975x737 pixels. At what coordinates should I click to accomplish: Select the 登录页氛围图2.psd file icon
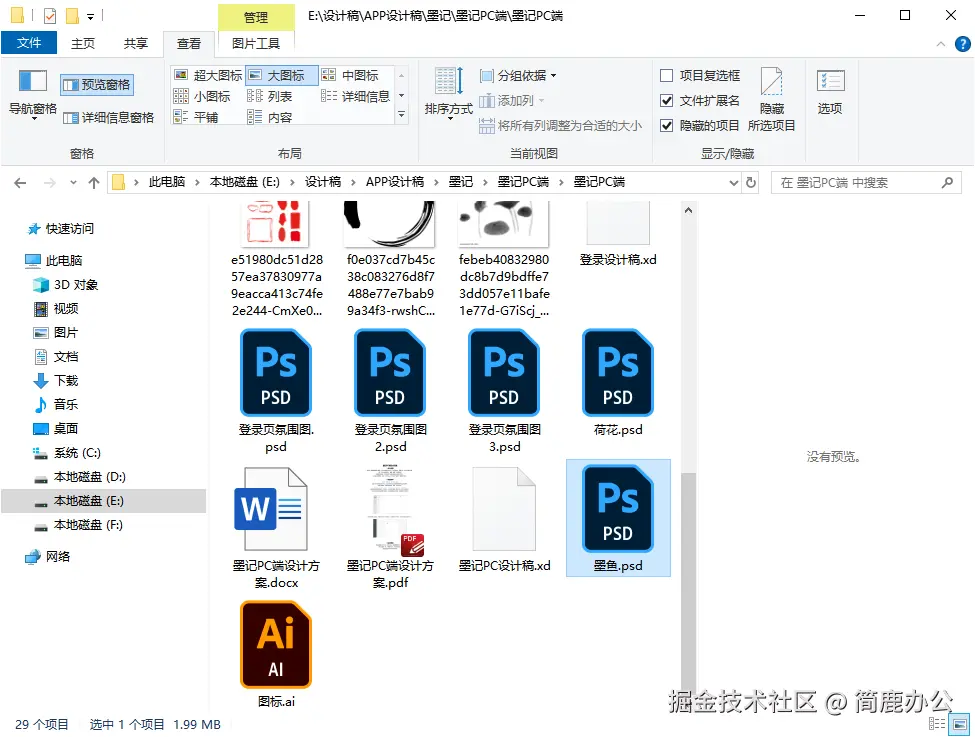pyautogui.click(x=390, y=373)
